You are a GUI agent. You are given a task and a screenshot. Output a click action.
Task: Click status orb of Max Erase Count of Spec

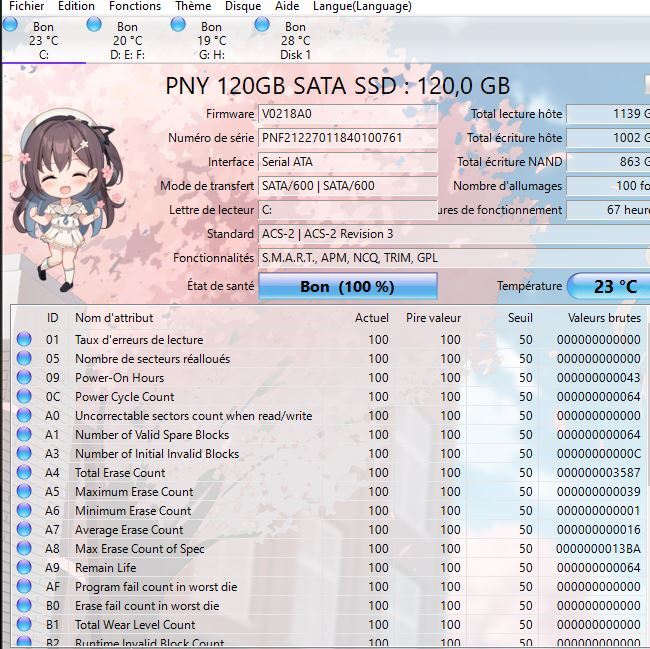tap(24, 548)
